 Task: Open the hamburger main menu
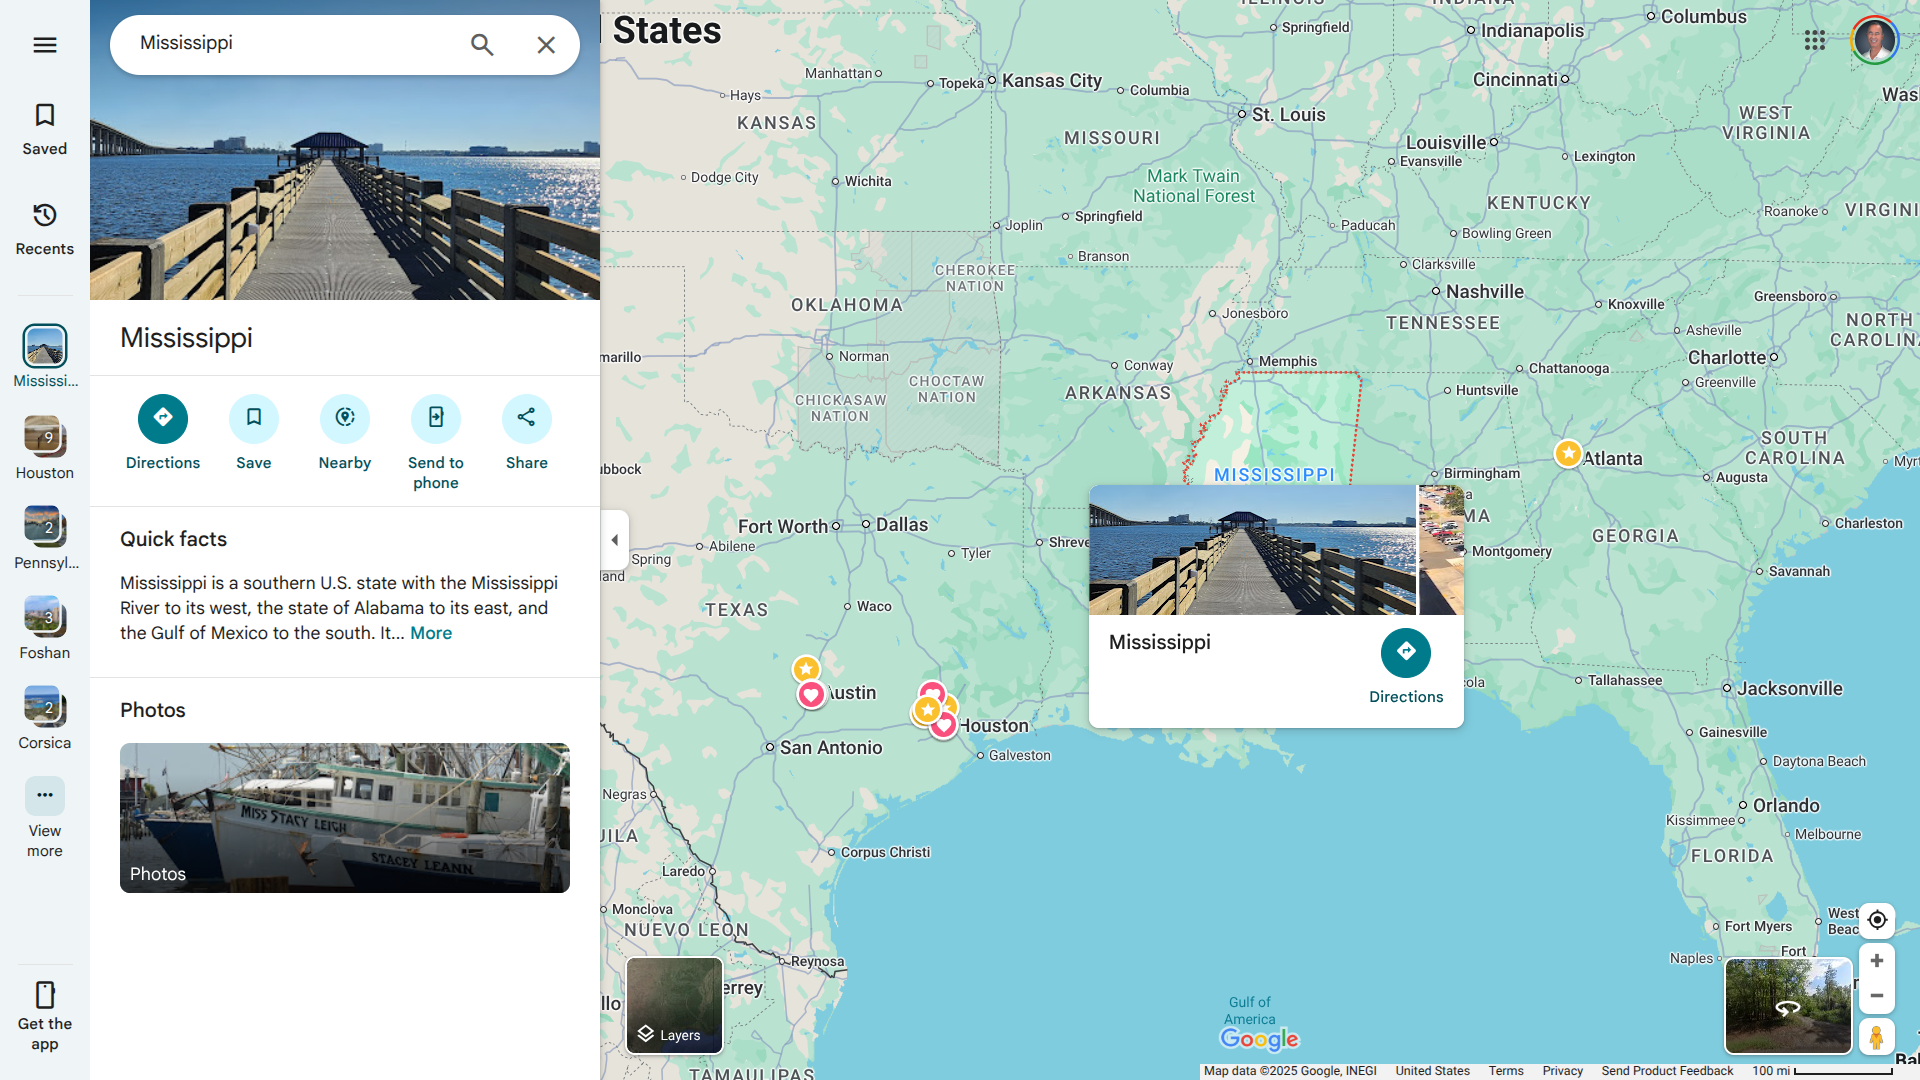45,45
